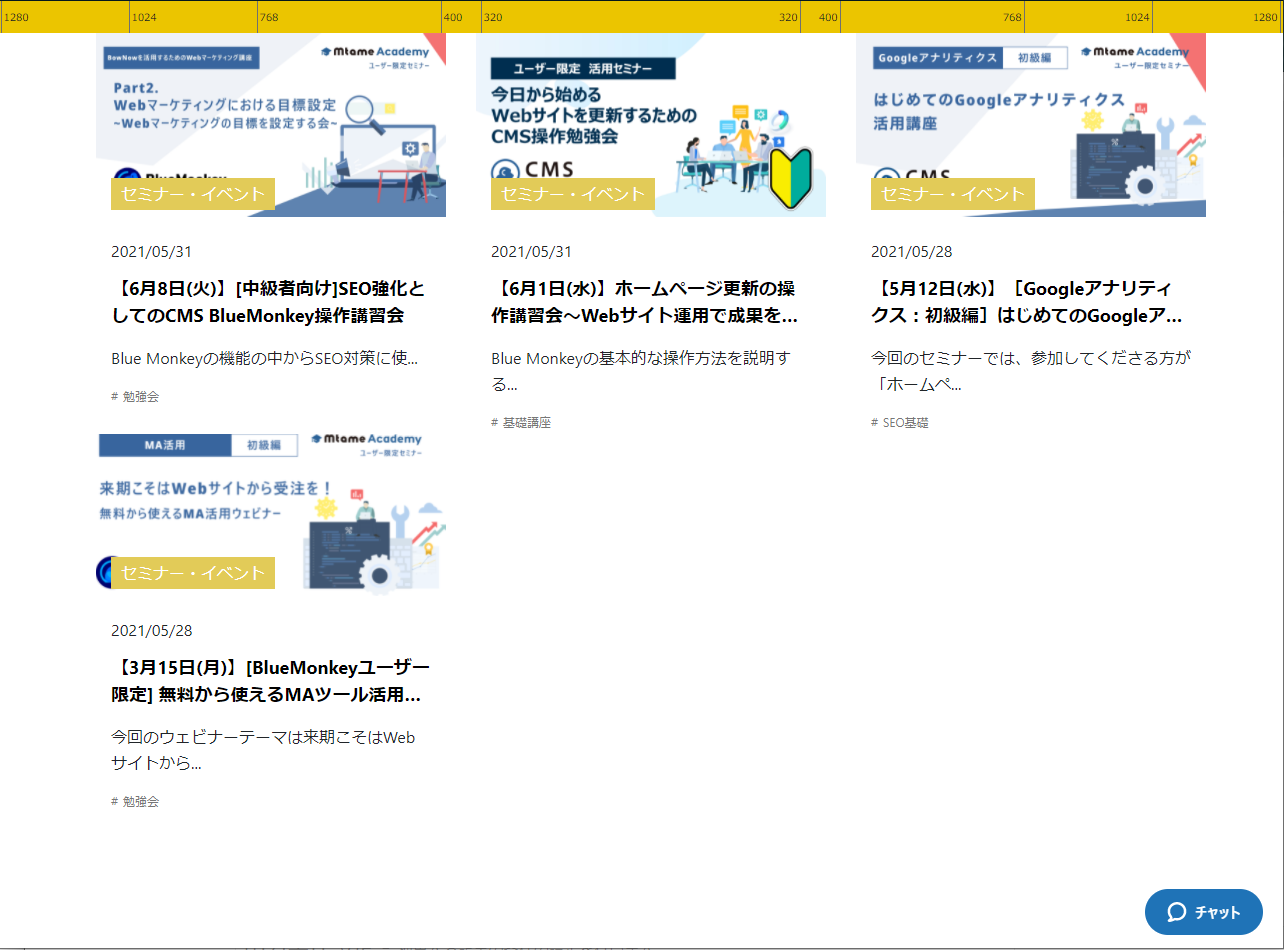Open the はじめてのGoogleアナリティクス thumbnail
The height and width of the screenshot is (950, 1284).
[x=1031, y=125]
